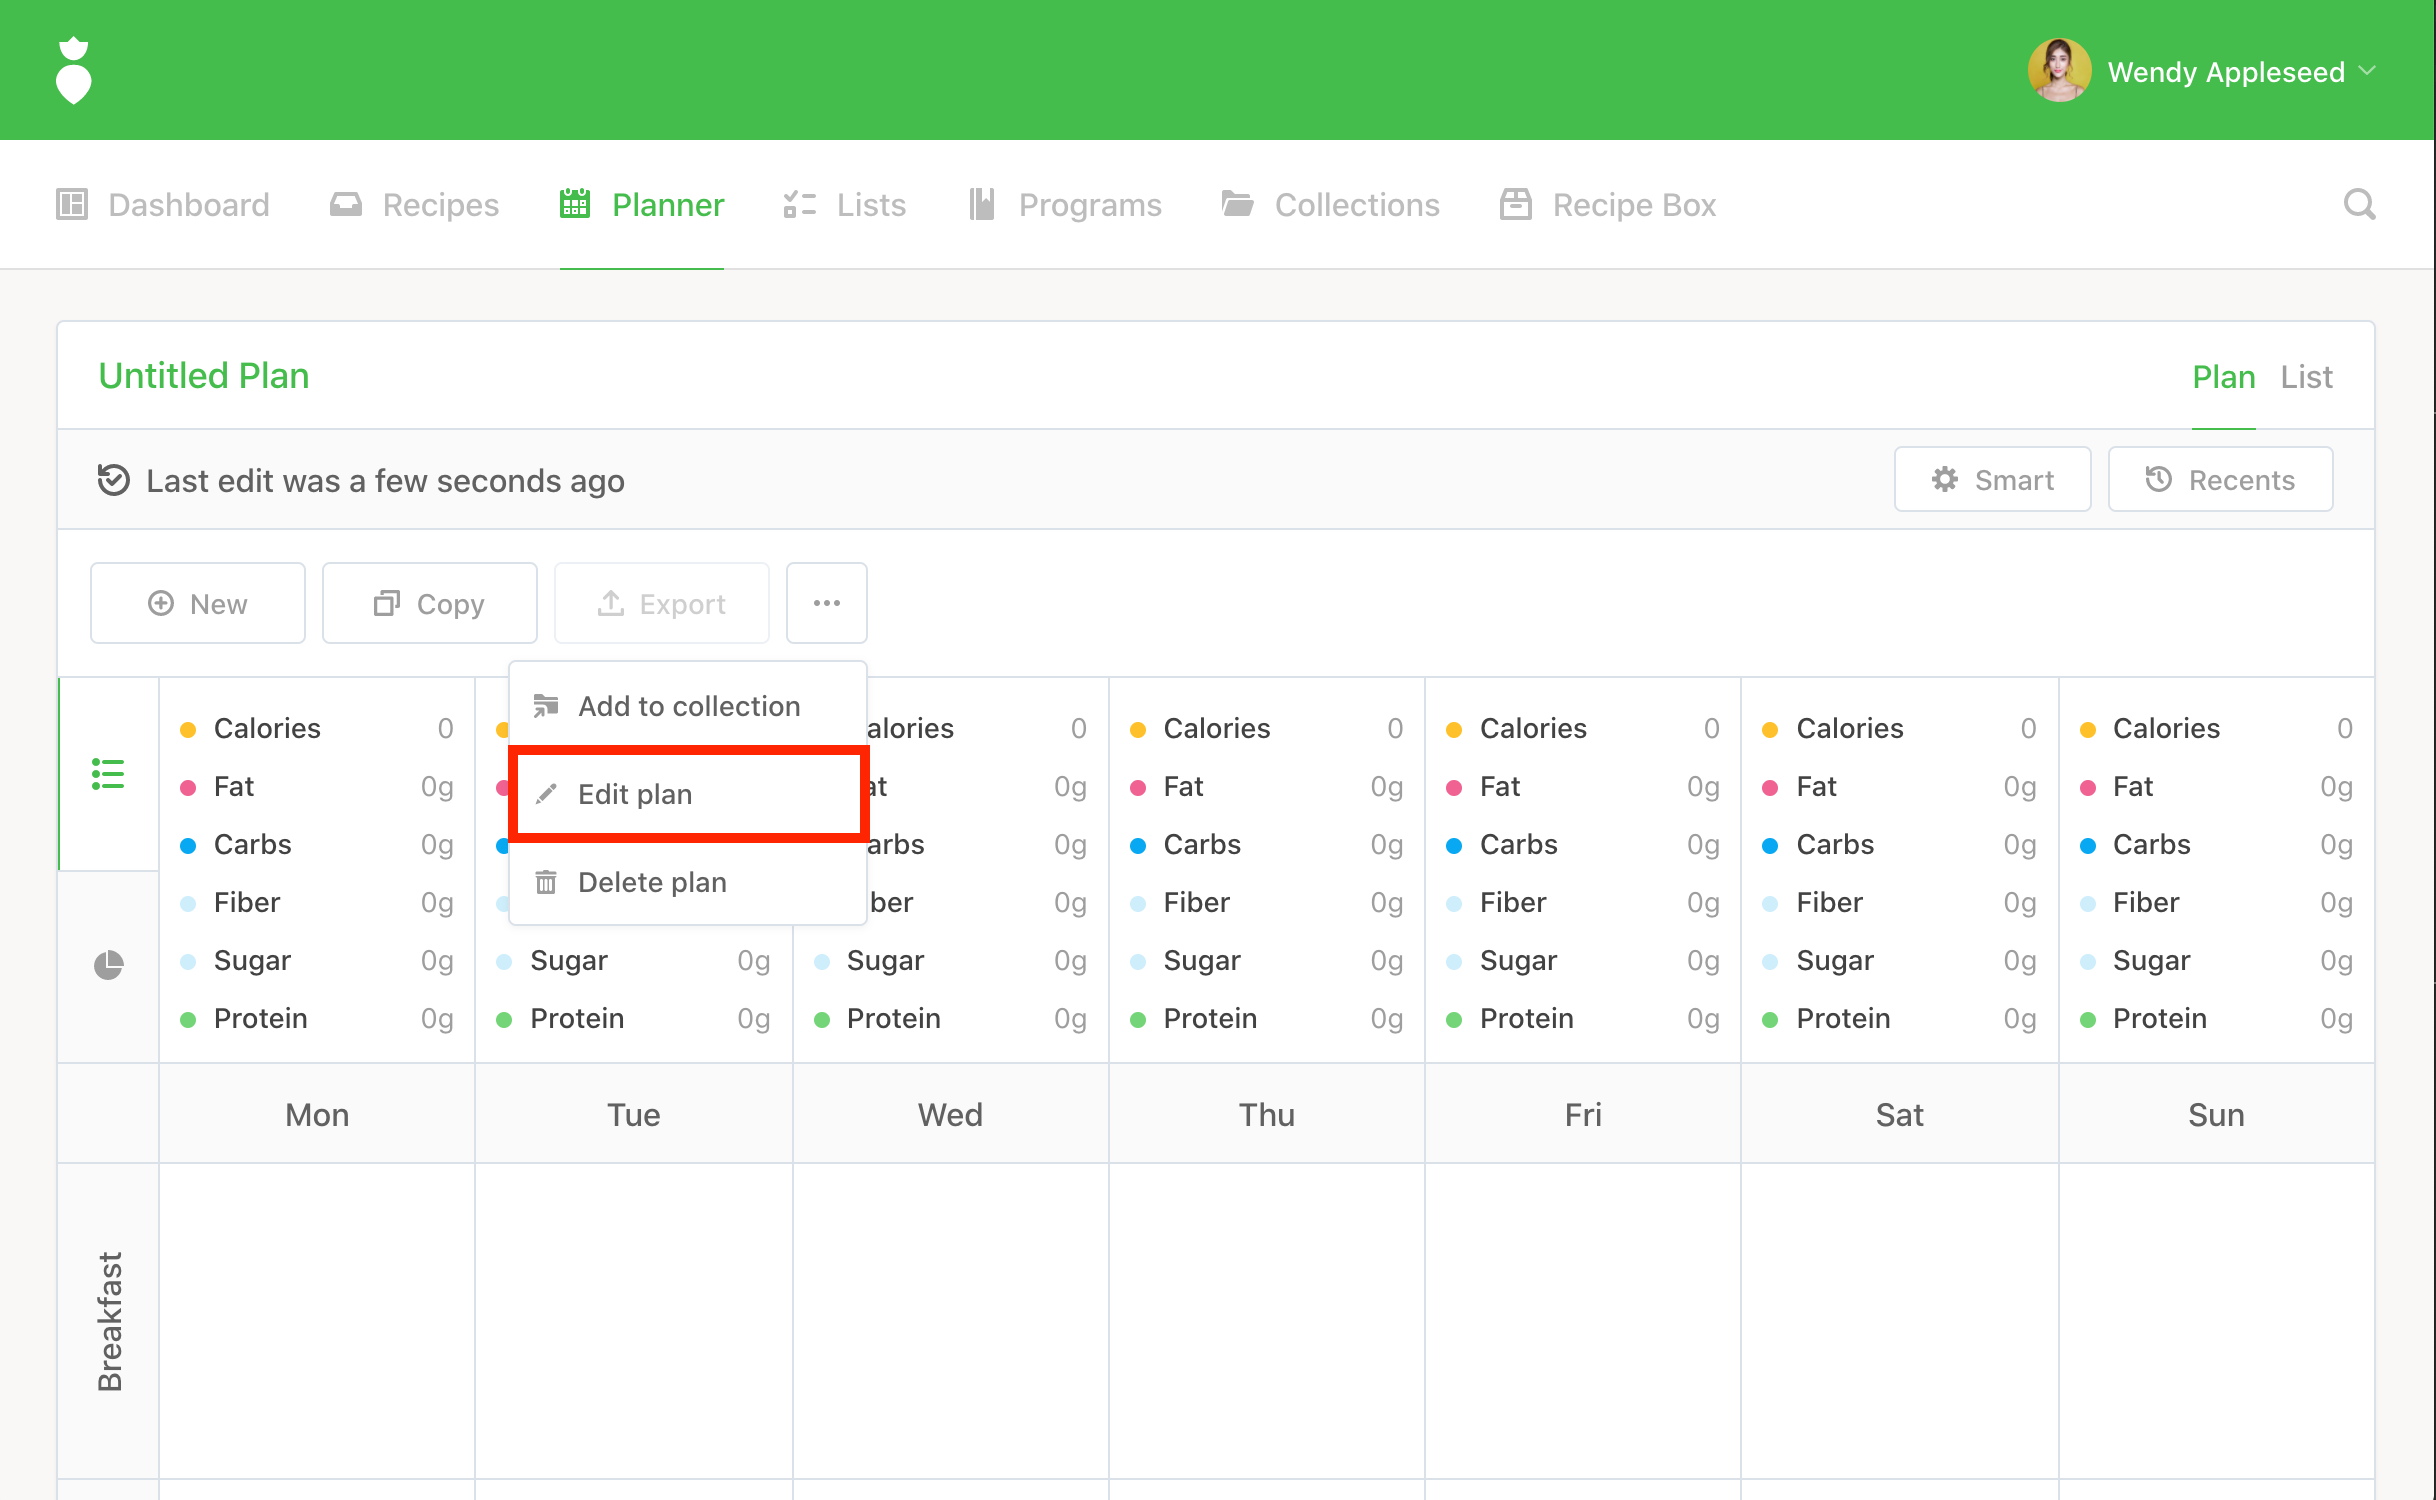The width and height of the screenshot is (2436, 1500).
Task: Switch to pie chart nutrition view
Action: pyautogui.click(x=108, y=965)
